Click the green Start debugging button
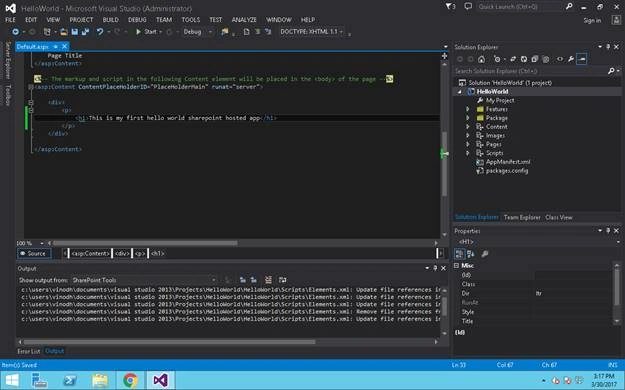This screenshot has width=625, height=390. 146,32
